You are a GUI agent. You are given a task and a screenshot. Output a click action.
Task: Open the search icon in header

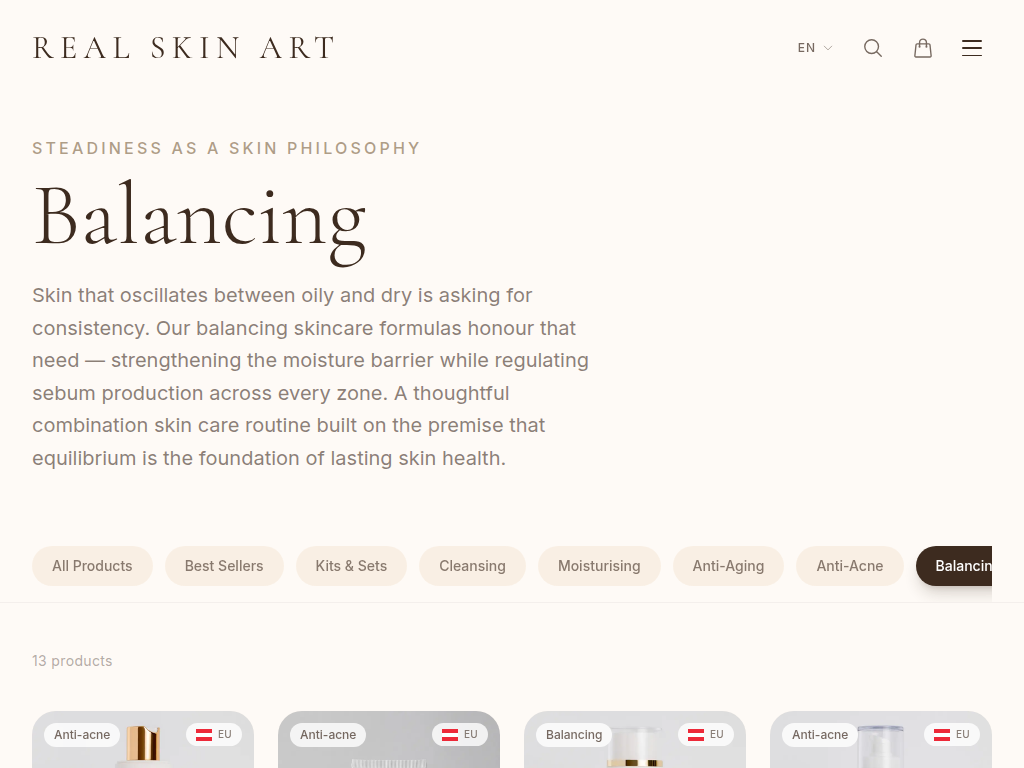(x=873, y=48)
